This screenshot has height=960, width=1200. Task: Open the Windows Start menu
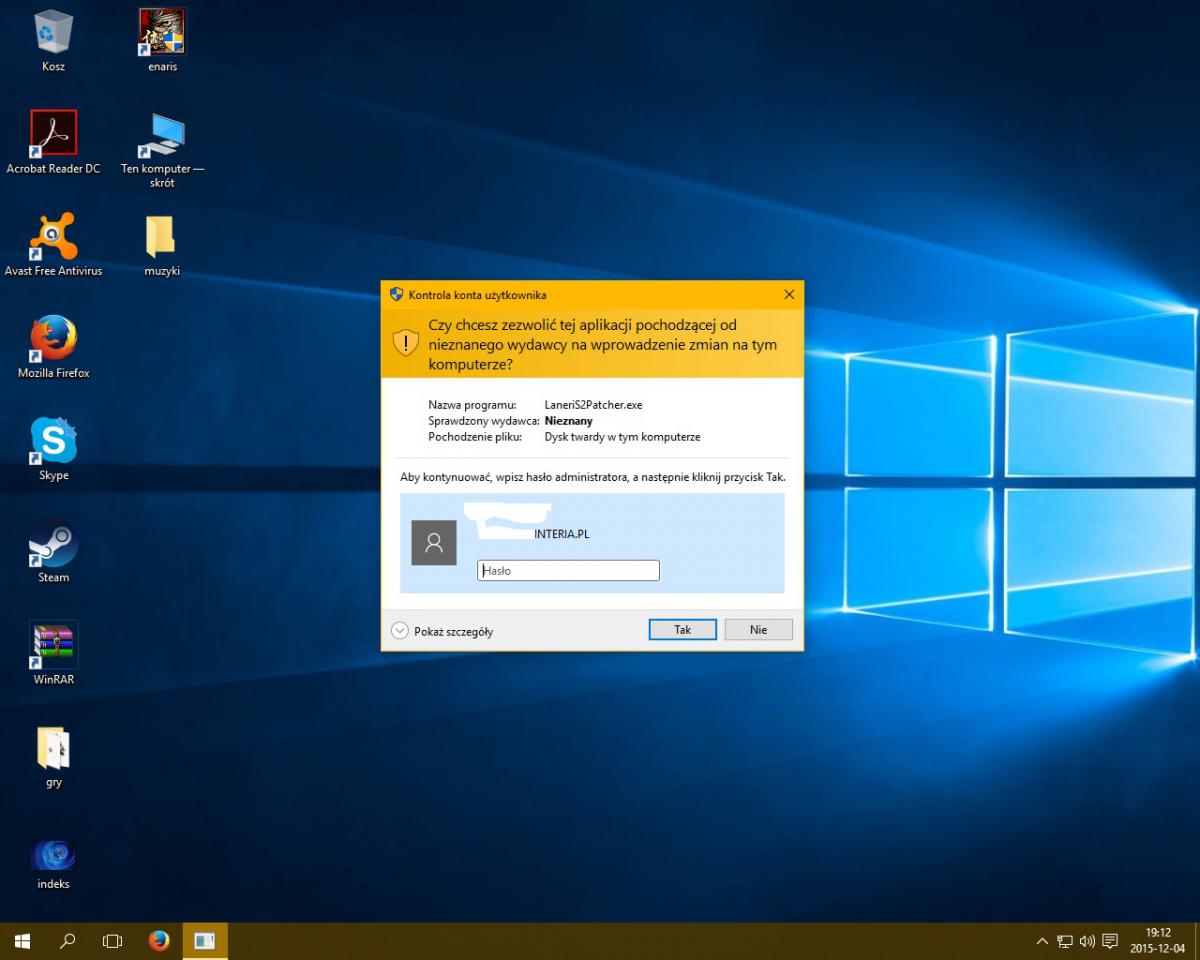(22, 941)
